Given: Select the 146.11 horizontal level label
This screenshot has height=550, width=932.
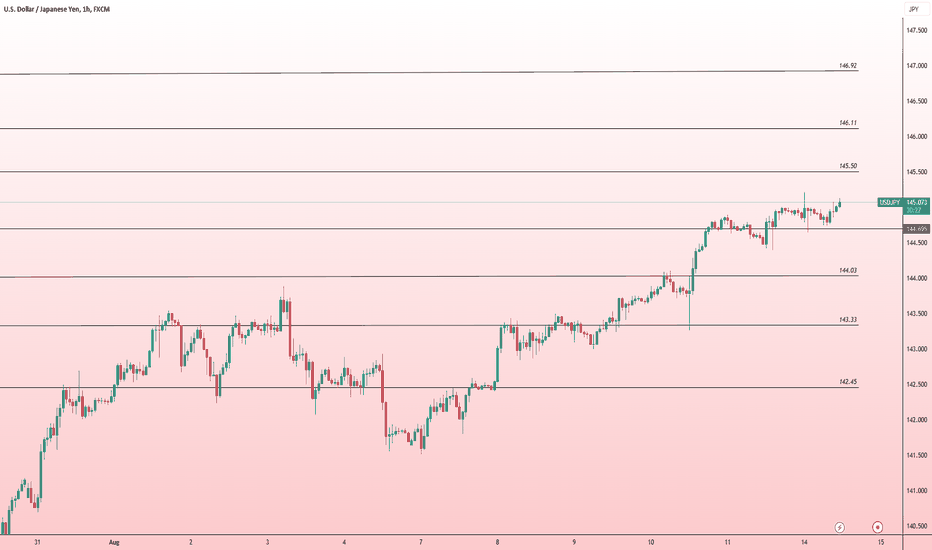Looking at the screenshot, I should coord(848,122).
